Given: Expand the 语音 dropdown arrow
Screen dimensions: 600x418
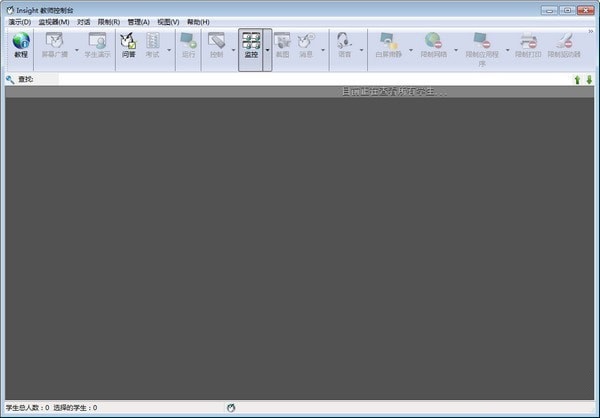Looking at the screenshot, I should click(x=361, y=50).
